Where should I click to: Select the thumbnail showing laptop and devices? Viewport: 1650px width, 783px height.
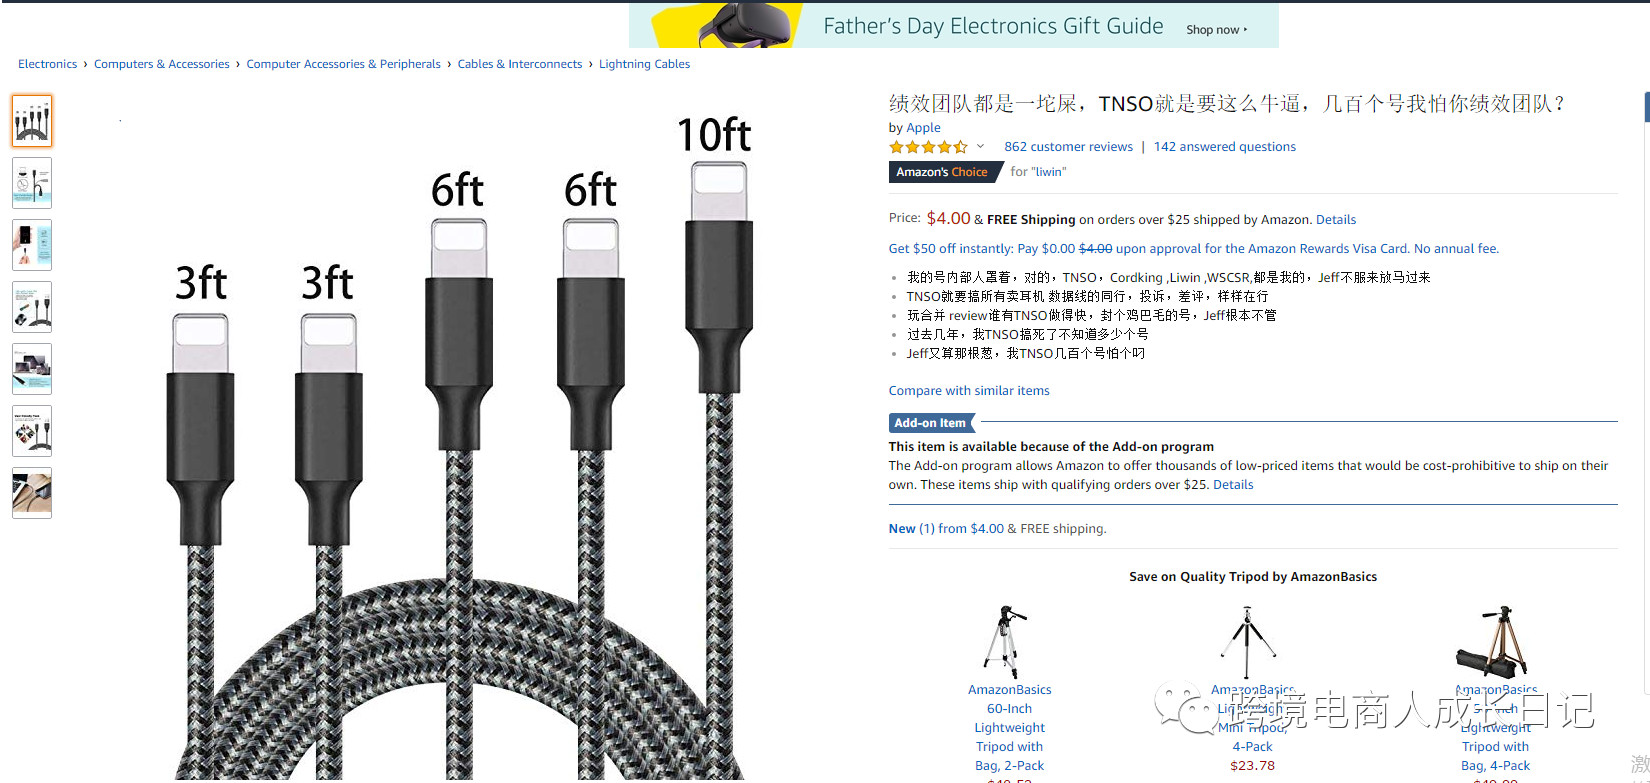click(x=32, y=369)
